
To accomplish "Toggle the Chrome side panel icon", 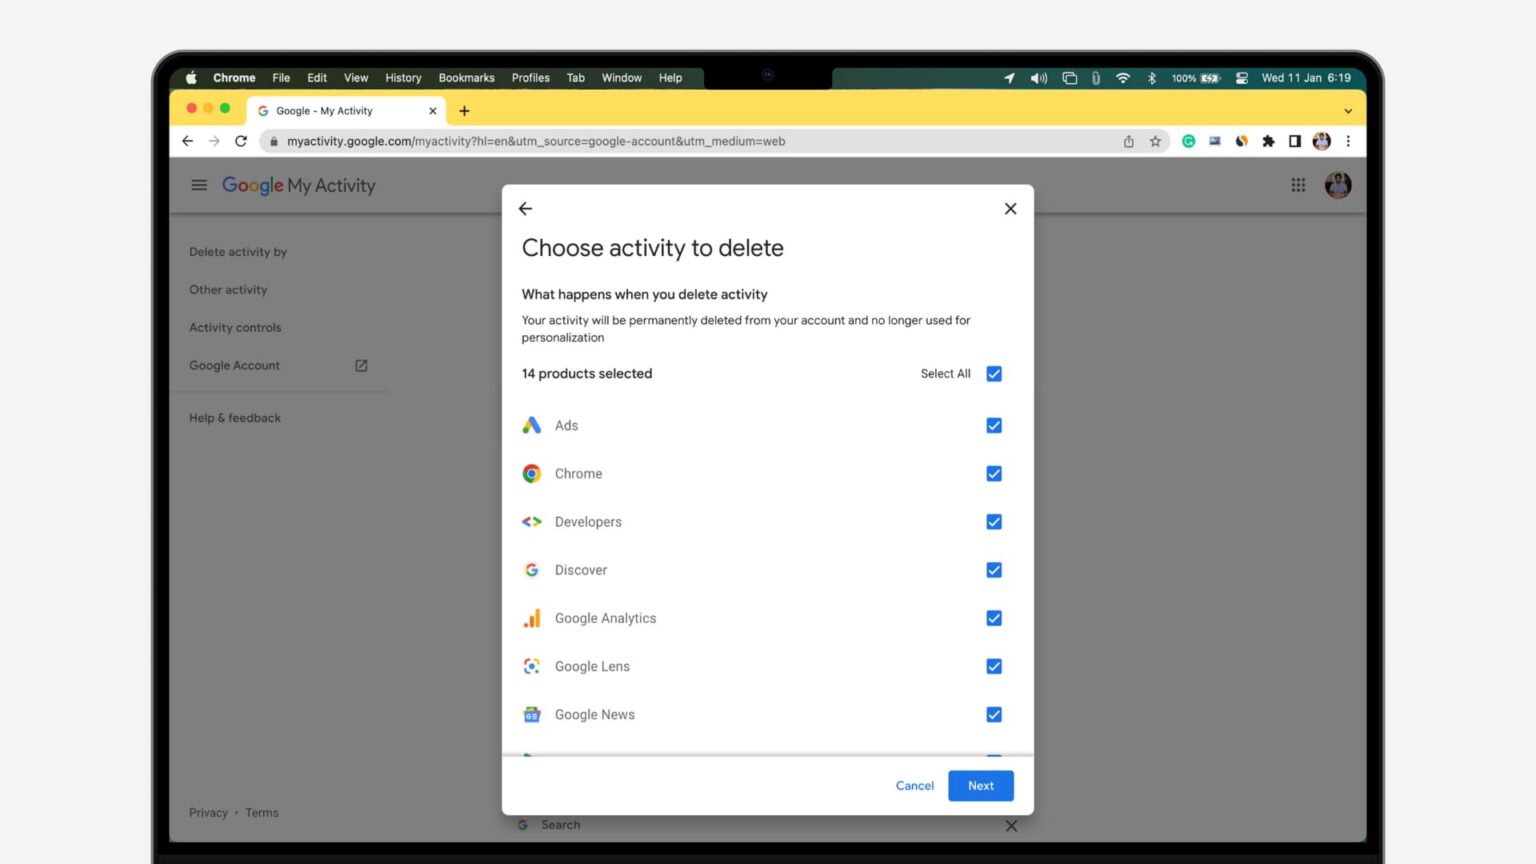I will tap(1295, 141).
